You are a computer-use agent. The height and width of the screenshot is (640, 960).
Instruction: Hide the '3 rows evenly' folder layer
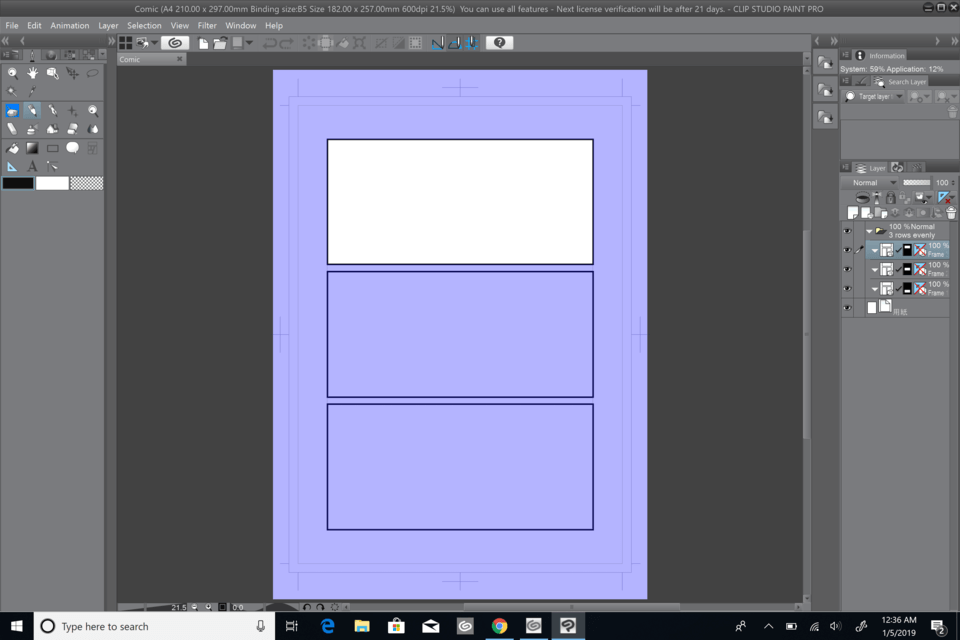point(847,231)
